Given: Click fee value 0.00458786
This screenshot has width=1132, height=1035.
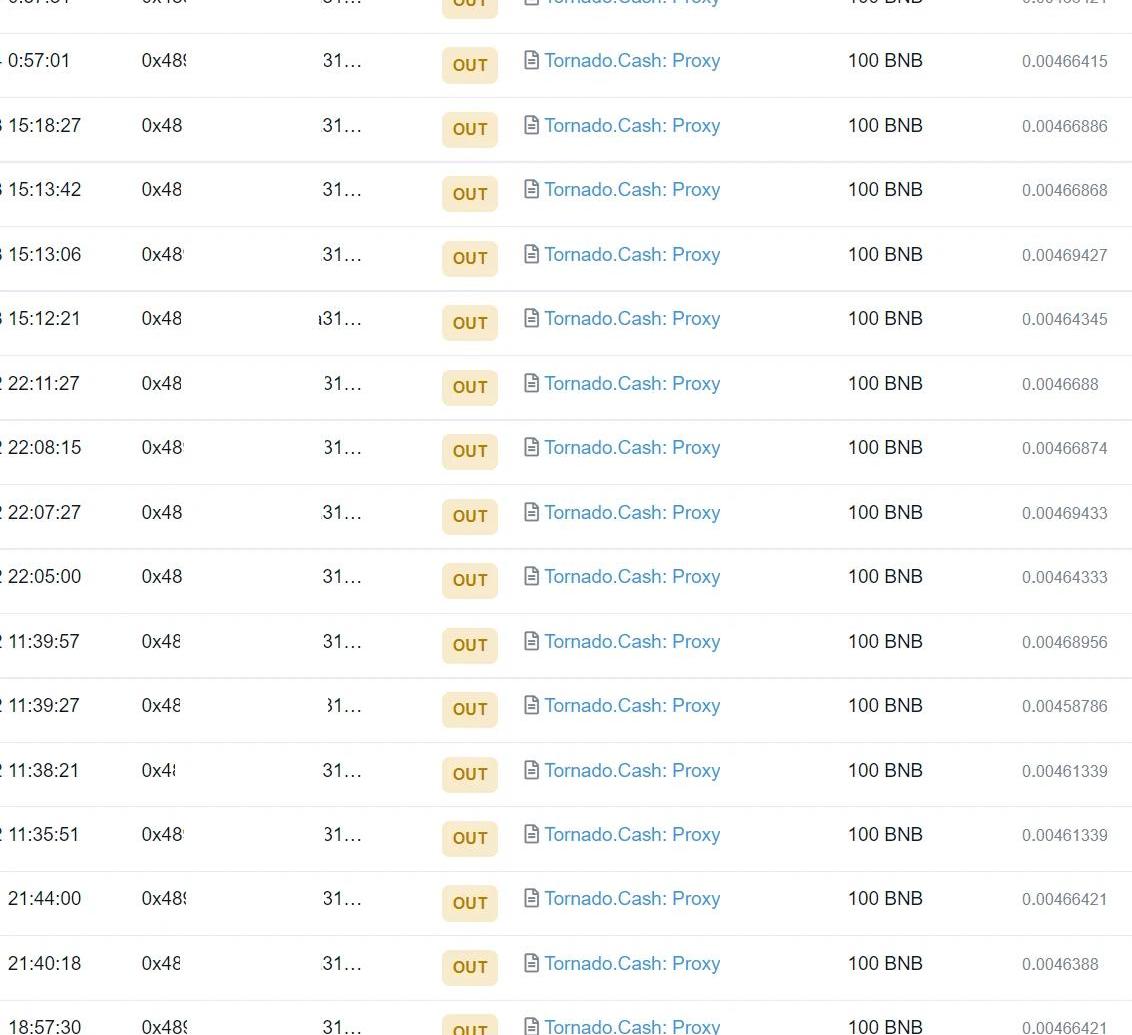Looking at the screenshot, I should pyautogui.click(x=1064, y=706).
